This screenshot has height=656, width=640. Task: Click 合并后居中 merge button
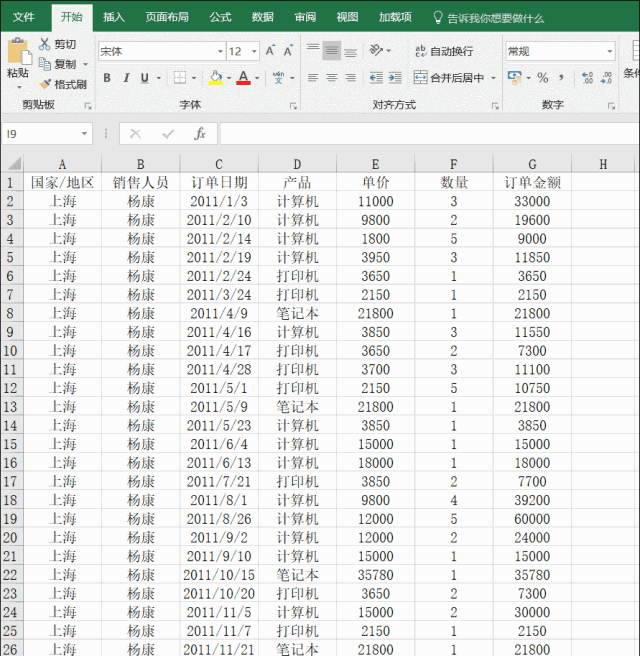pos(449,78)
